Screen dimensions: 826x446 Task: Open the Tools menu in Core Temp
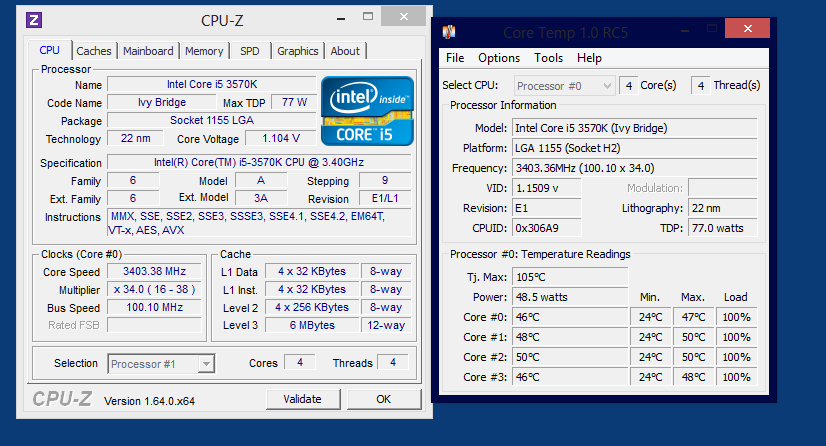(548, 58)
